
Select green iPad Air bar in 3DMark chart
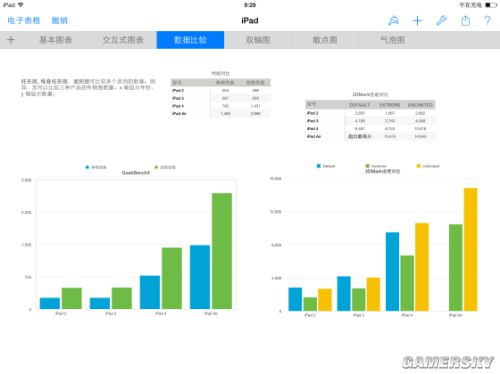click(x=456, y=268)
